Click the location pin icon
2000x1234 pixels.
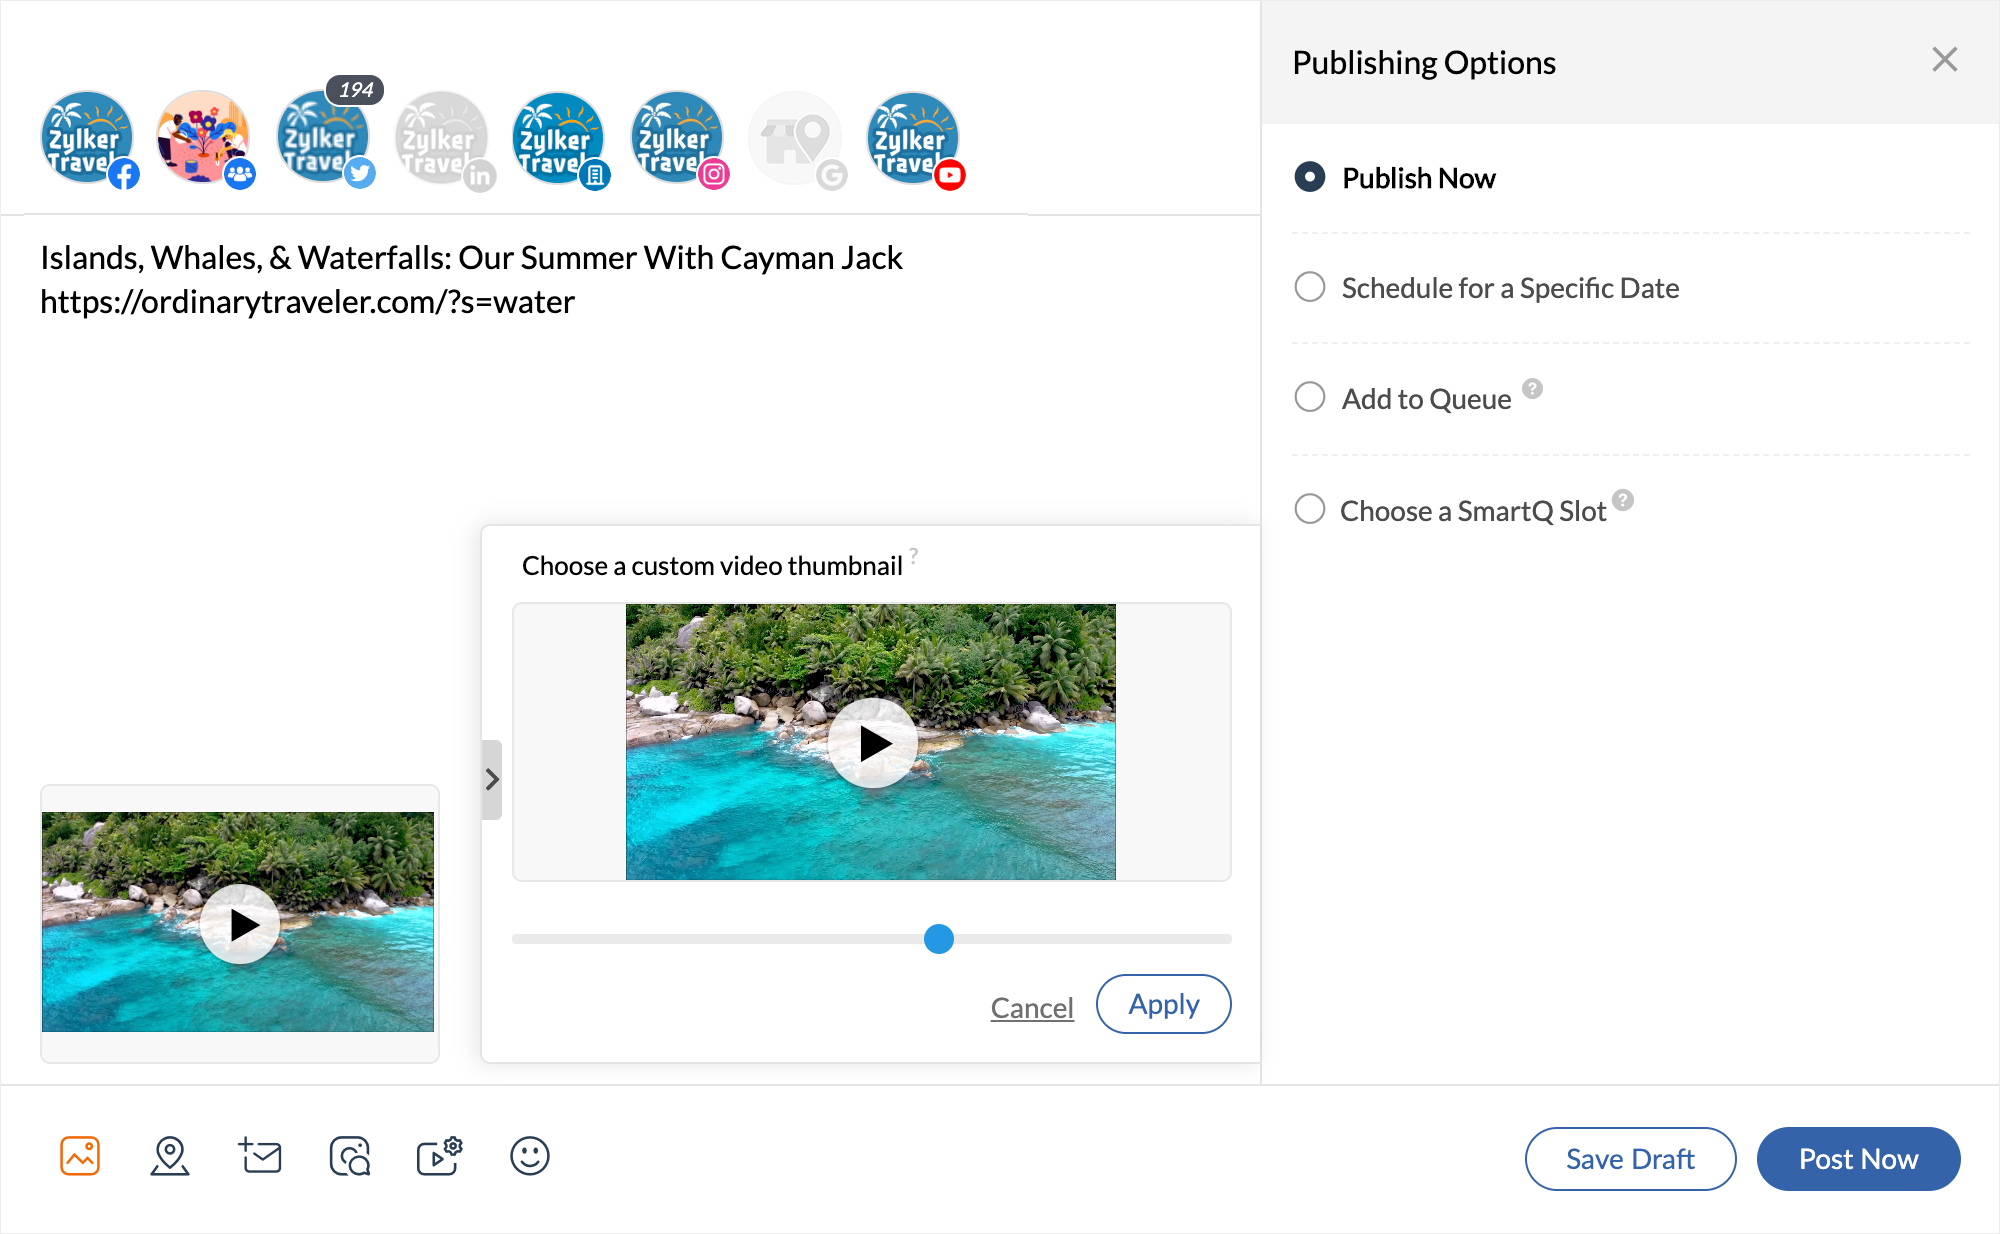[x=170, y=1156]
